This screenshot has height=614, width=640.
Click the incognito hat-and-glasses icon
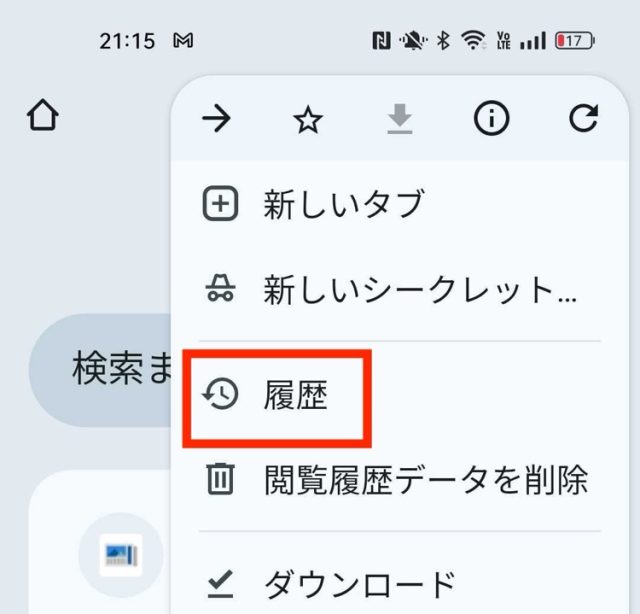[x=220, y=288]
